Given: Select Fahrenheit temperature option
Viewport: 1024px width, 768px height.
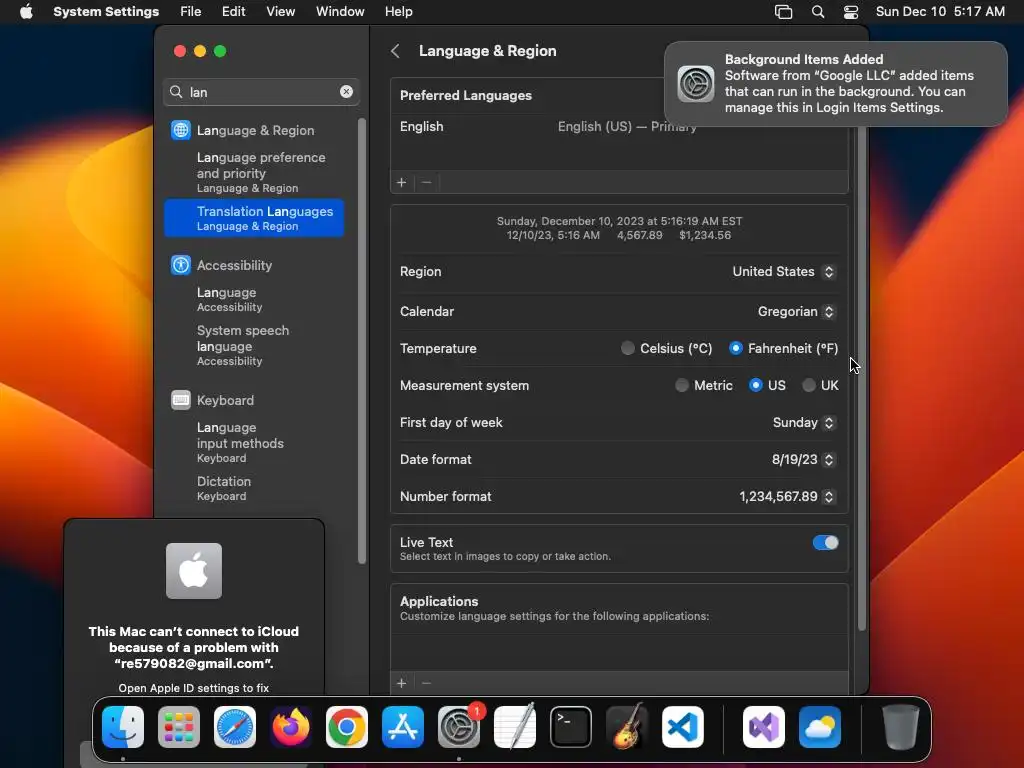Looking at the screenshot, I should point(735,348).
